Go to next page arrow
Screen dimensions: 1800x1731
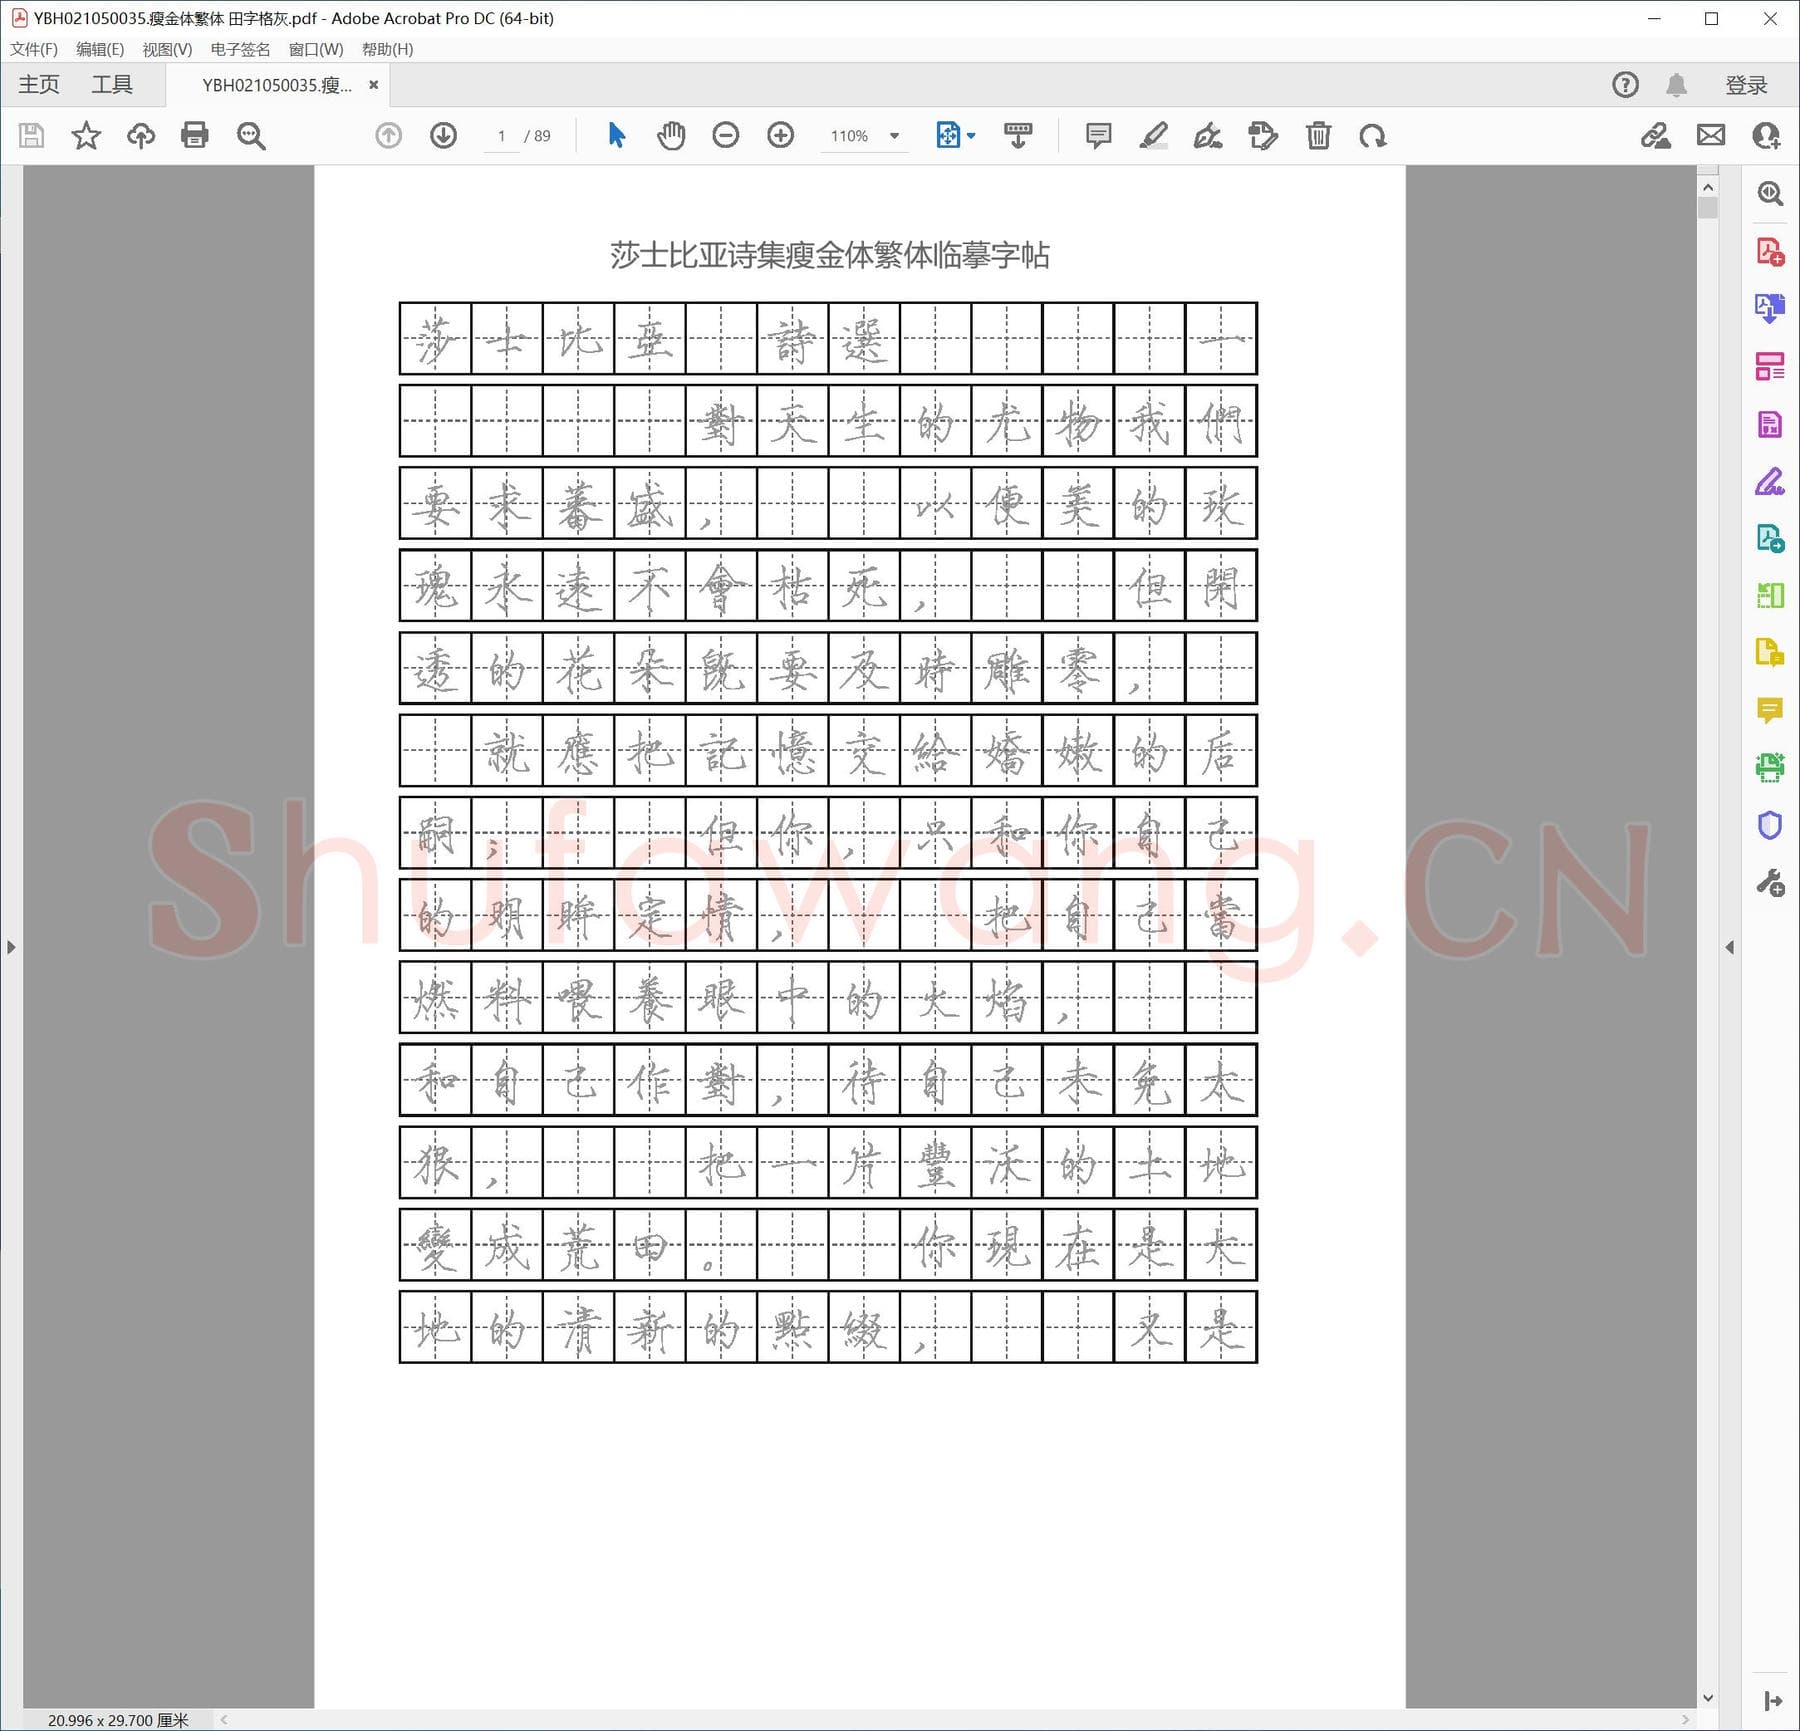(443, 135)
